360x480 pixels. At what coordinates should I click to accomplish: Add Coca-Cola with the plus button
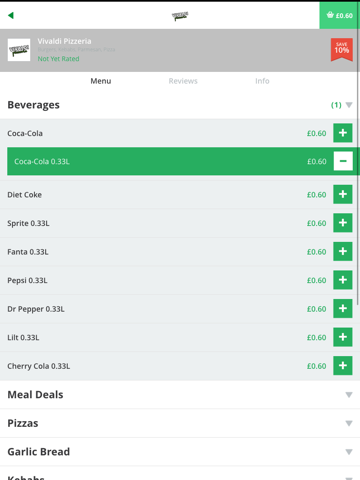pyautogui.click(x=343, y=133)
